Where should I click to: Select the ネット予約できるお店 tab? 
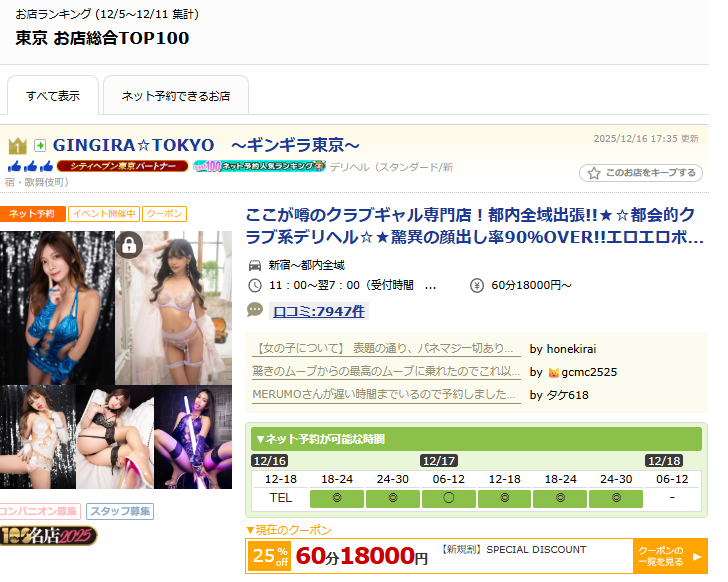[175, 97]
